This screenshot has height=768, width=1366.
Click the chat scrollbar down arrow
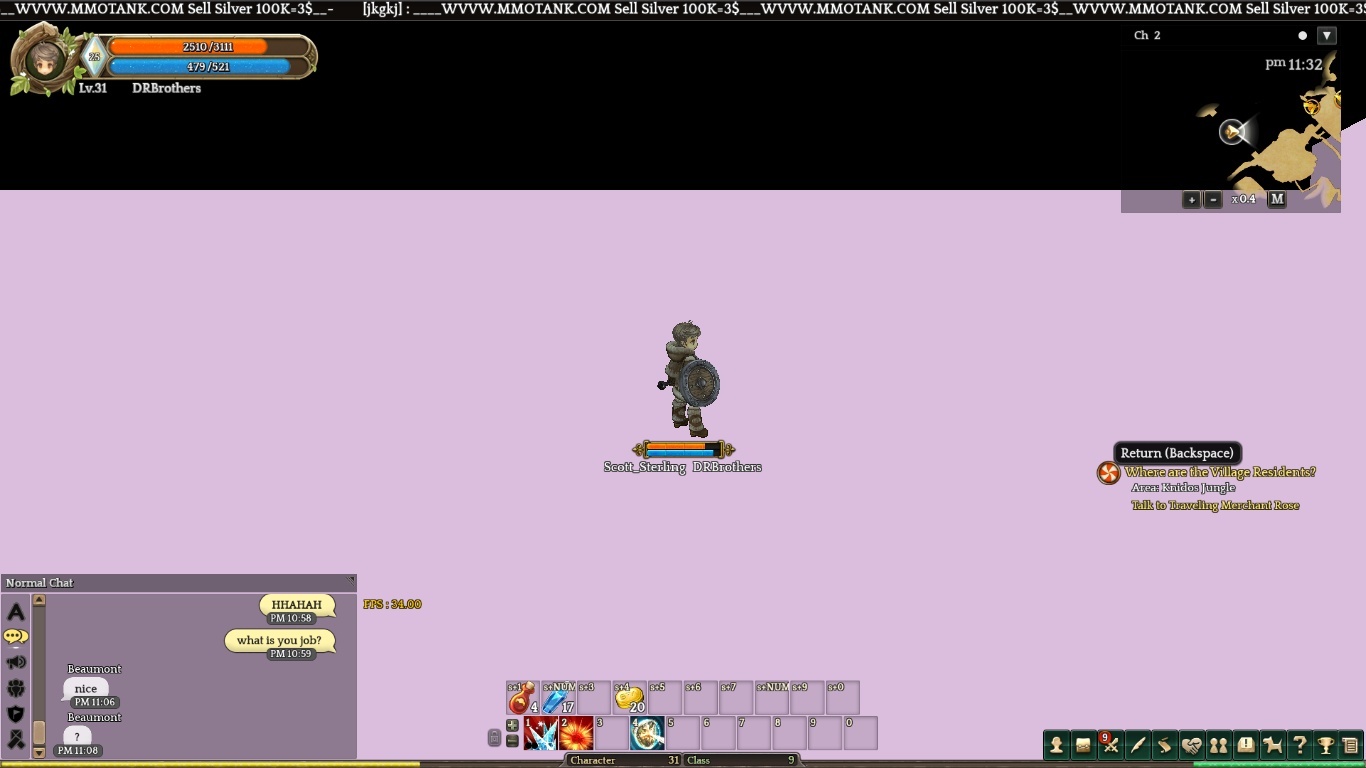coord(39,752)
